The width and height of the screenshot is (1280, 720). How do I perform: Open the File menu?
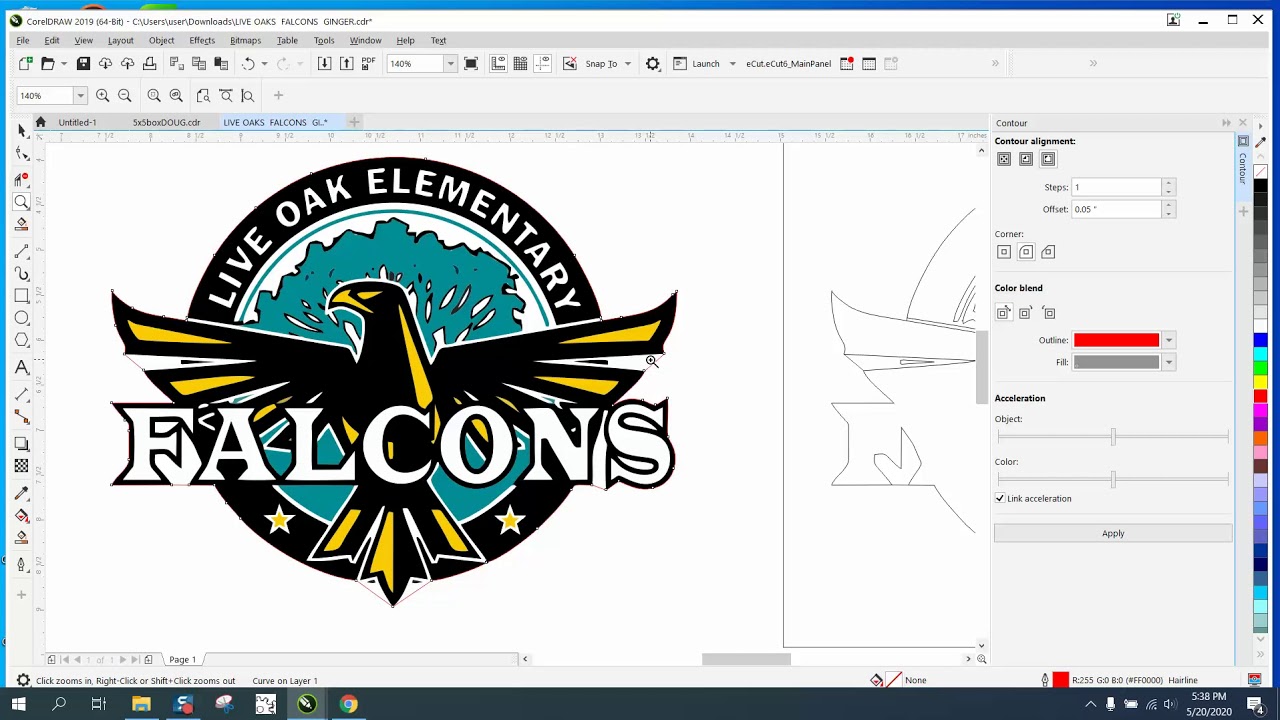tap(22, 40)
